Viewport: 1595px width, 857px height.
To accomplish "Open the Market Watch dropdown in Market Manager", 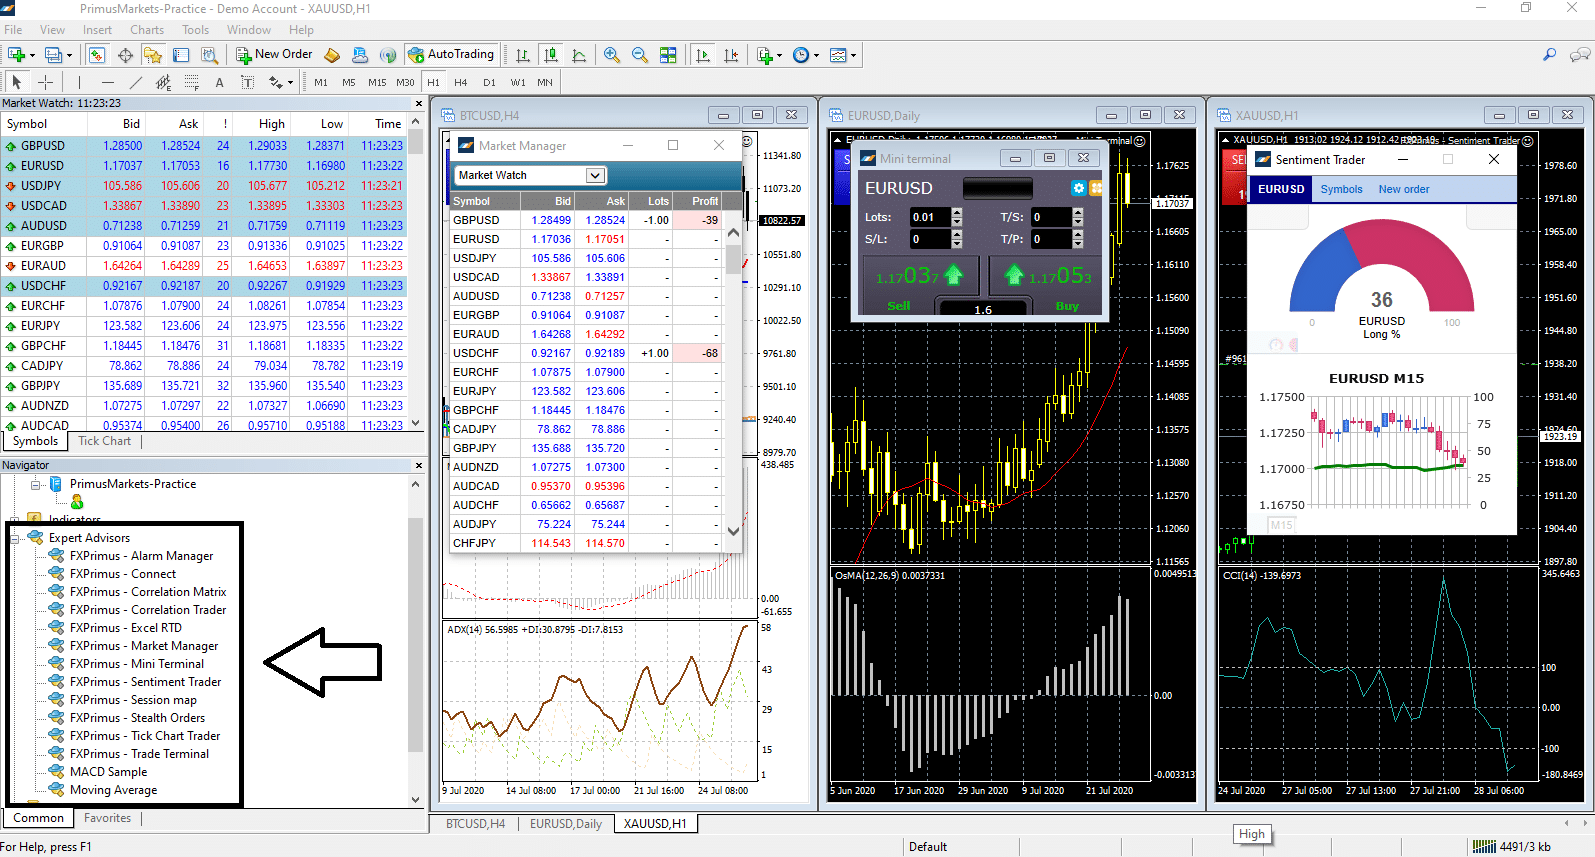I will click(595, 175).
